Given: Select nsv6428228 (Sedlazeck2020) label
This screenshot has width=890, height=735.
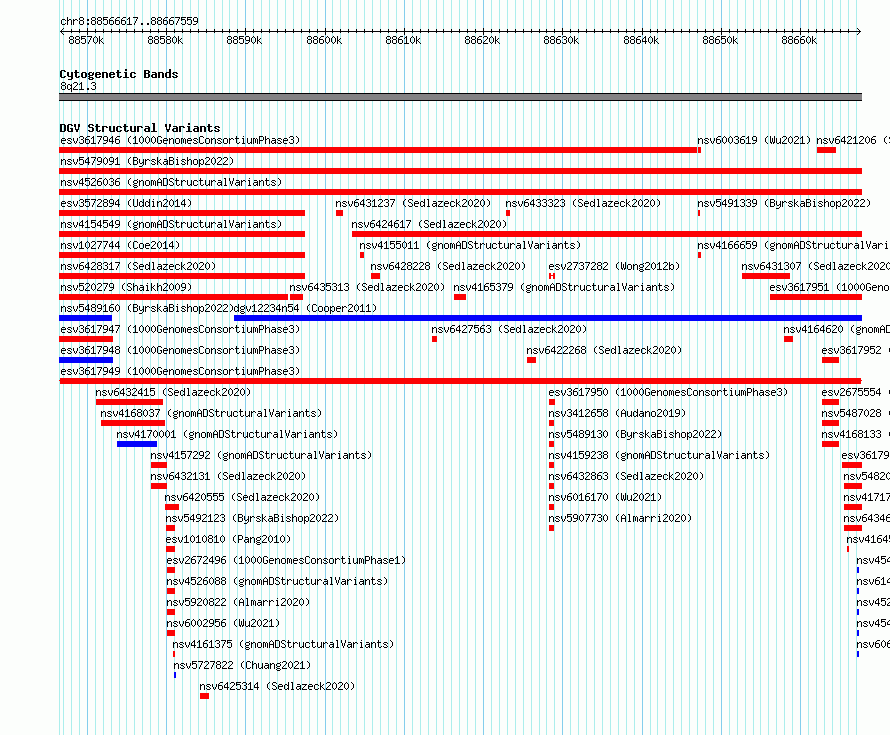Looking at the screenshot, I should (x=448, y=266).
